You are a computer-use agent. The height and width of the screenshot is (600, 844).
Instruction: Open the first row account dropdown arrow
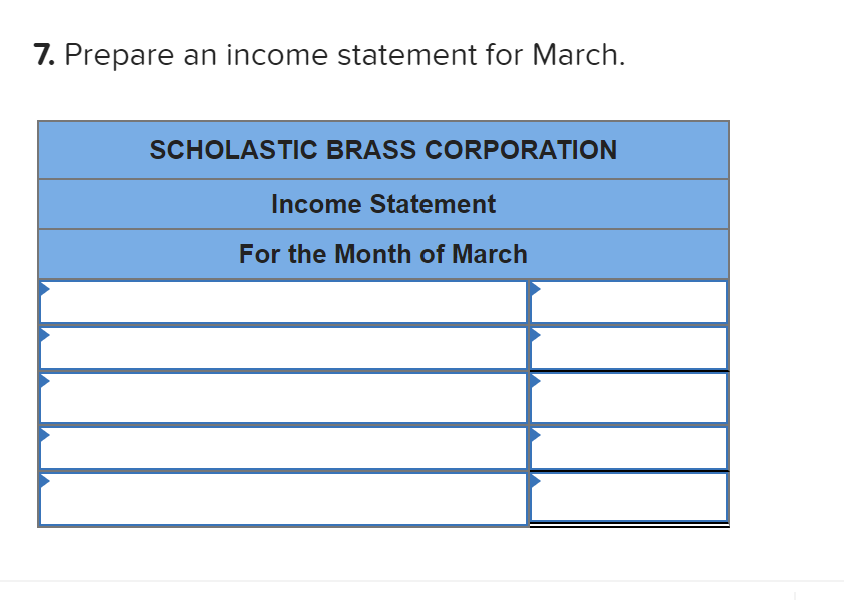click(x=43, y=288)
